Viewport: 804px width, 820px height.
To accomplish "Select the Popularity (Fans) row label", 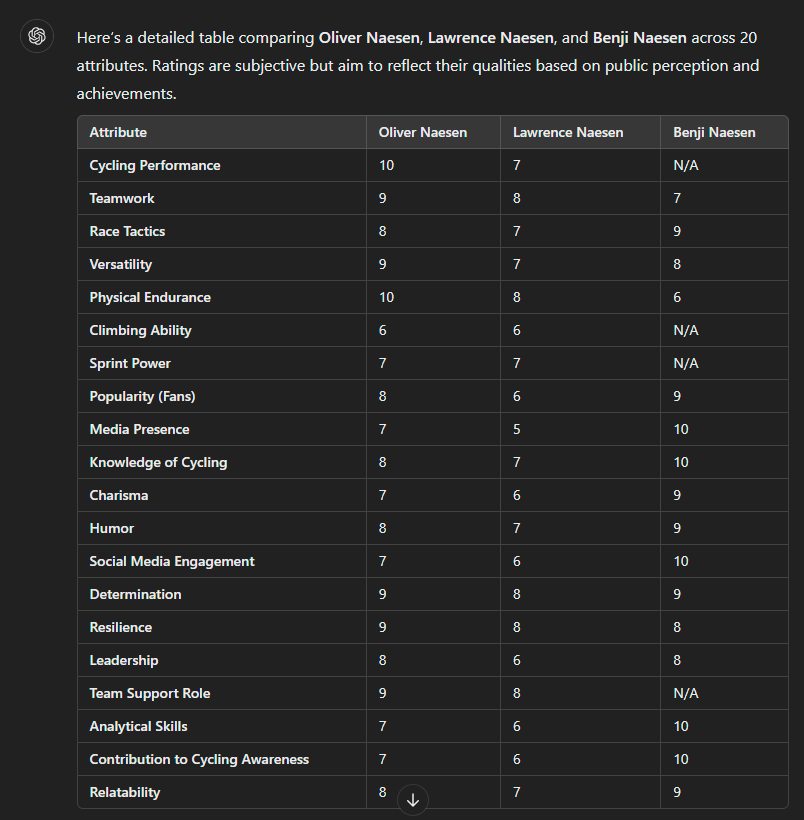I will click(142, 396).
